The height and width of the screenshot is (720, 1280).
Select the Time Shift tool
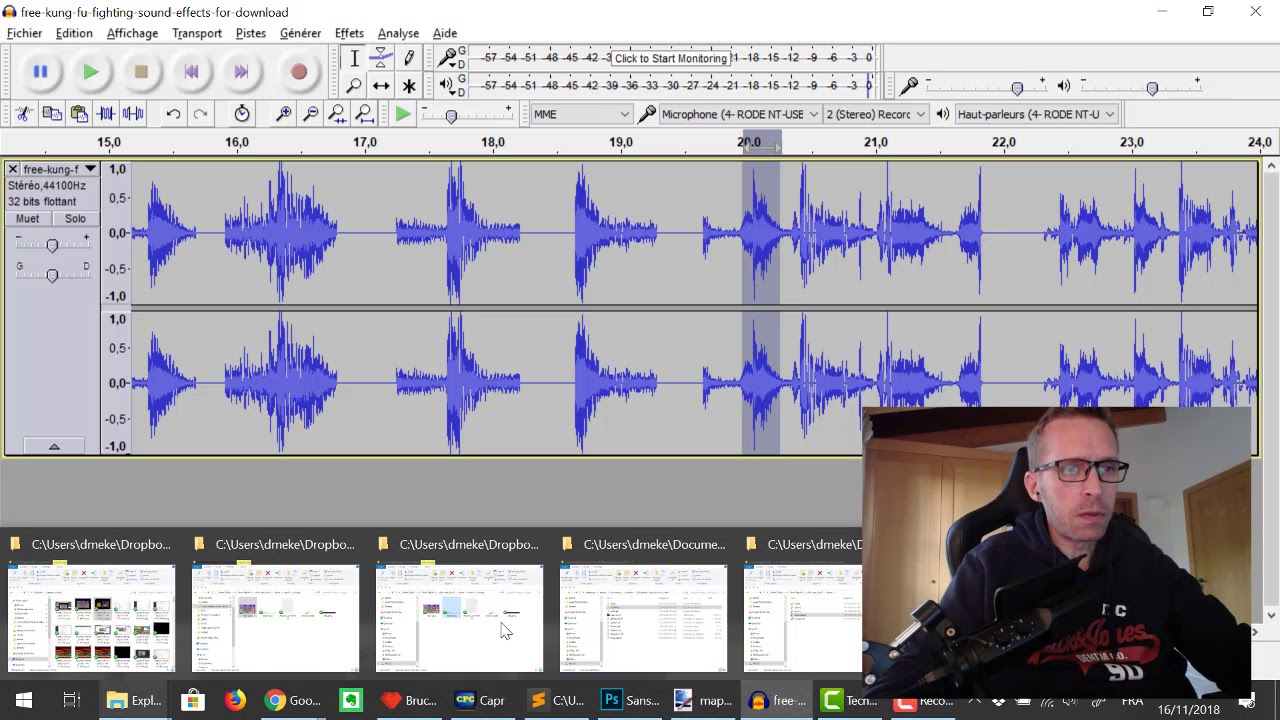[x=381, y=86]
